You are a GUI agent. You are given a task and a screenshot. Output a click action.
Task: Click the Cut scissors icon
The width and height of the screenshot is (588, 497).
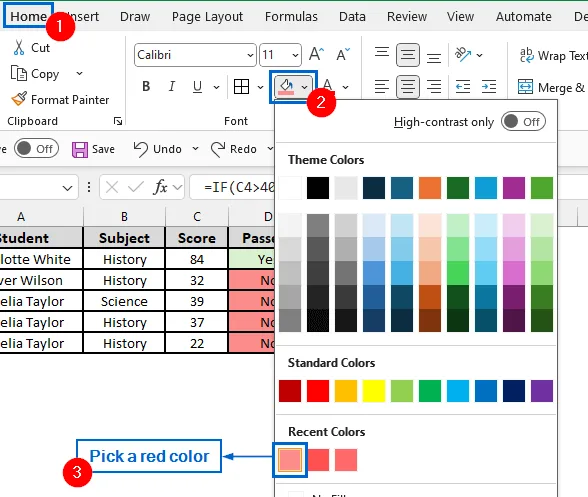(19, 48)
